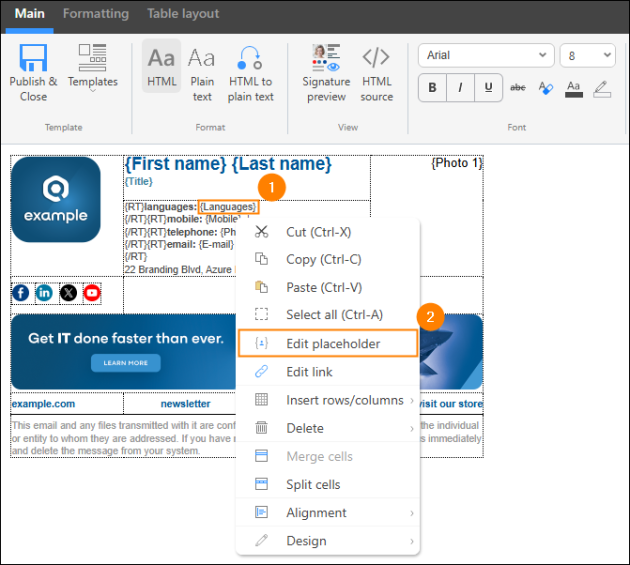Select the {Languages} placeholder
The image size is (630, 565).
229,207
